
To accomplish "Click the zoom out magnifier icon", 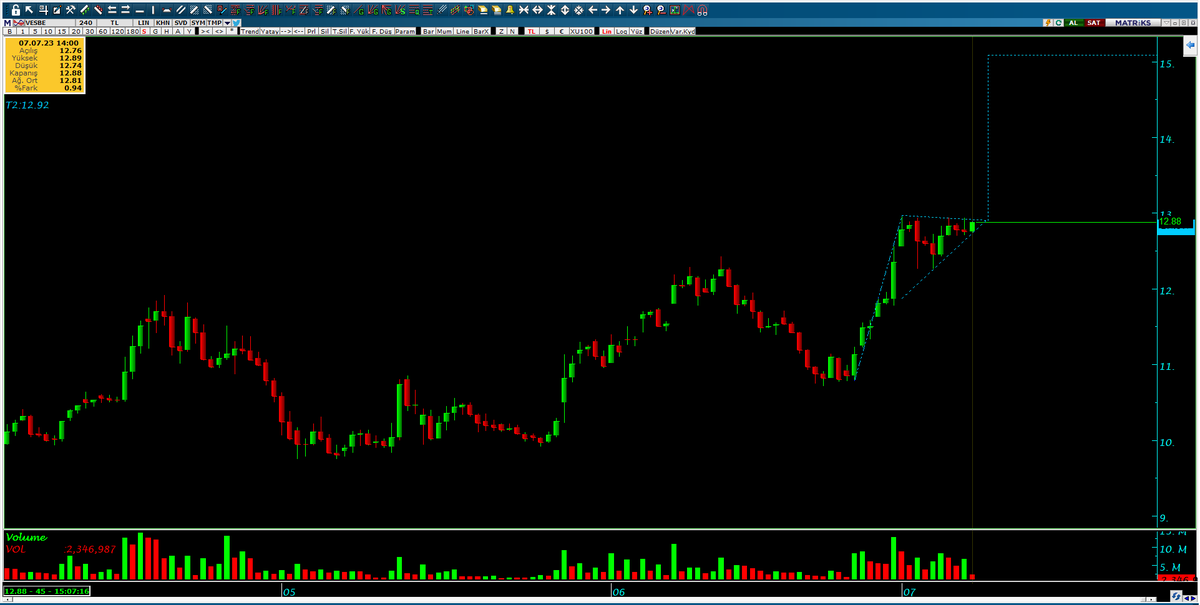I will pyautogui.click(x=661, y=10).
